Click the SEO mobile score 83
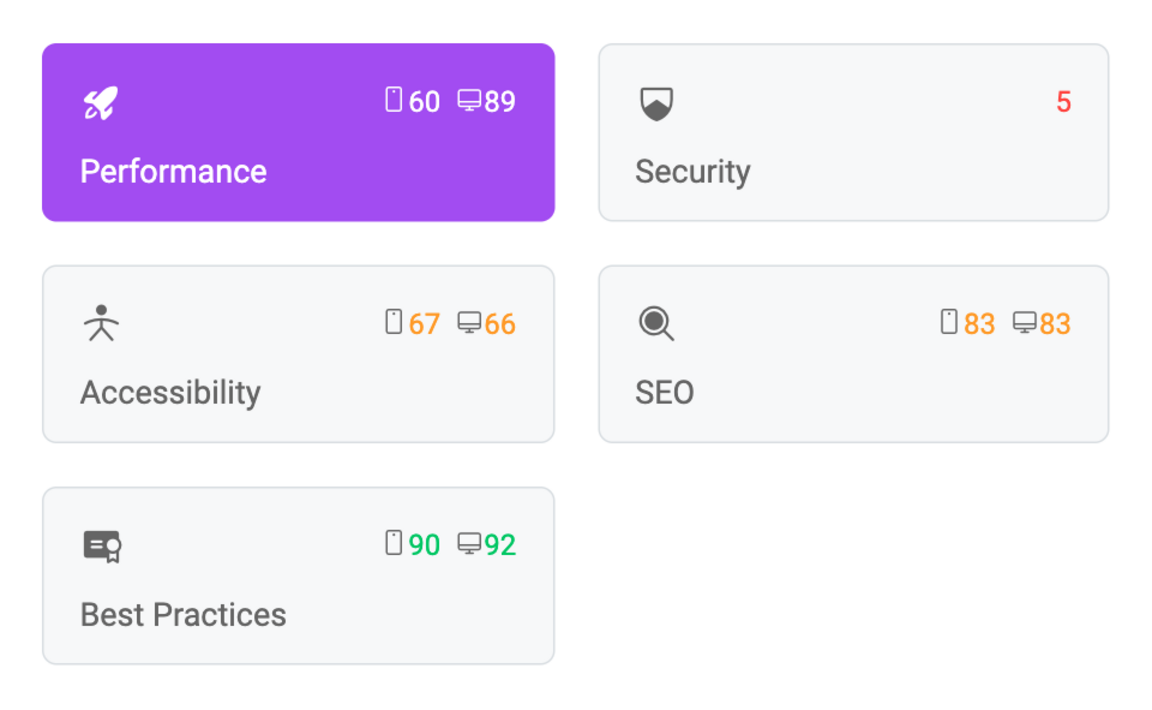 (x=979, y=324)
